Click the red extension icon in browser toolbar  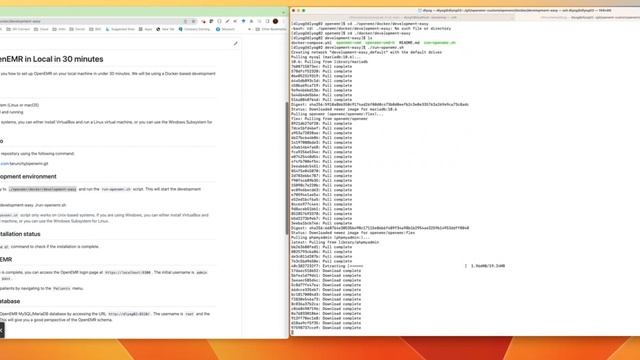pyautogui.click(x=203, y=21)
